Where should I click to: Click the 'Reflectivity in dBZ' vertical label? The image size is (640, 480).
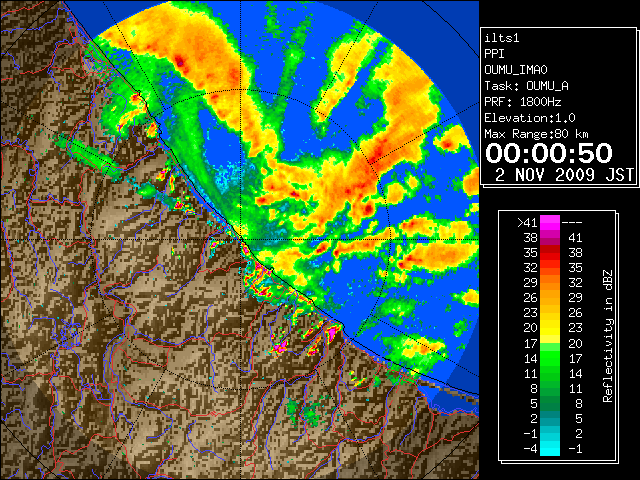pos(608,336)
